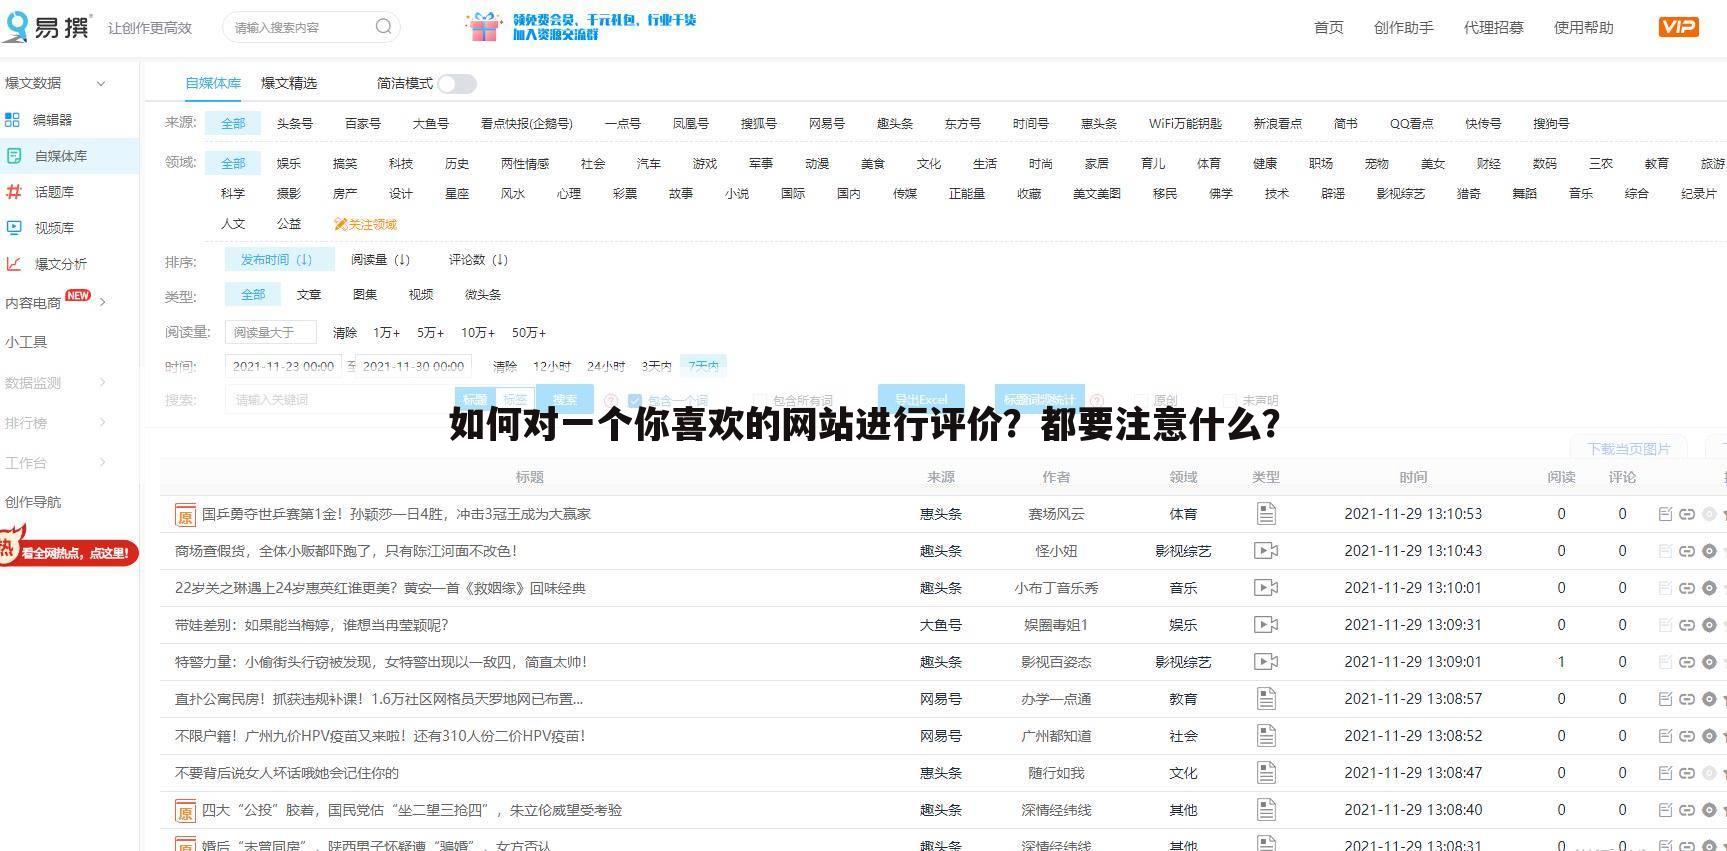Check the 未声明 checkbox
The height and width of the screenshot is (851, 1727).
click(1229, 400)
